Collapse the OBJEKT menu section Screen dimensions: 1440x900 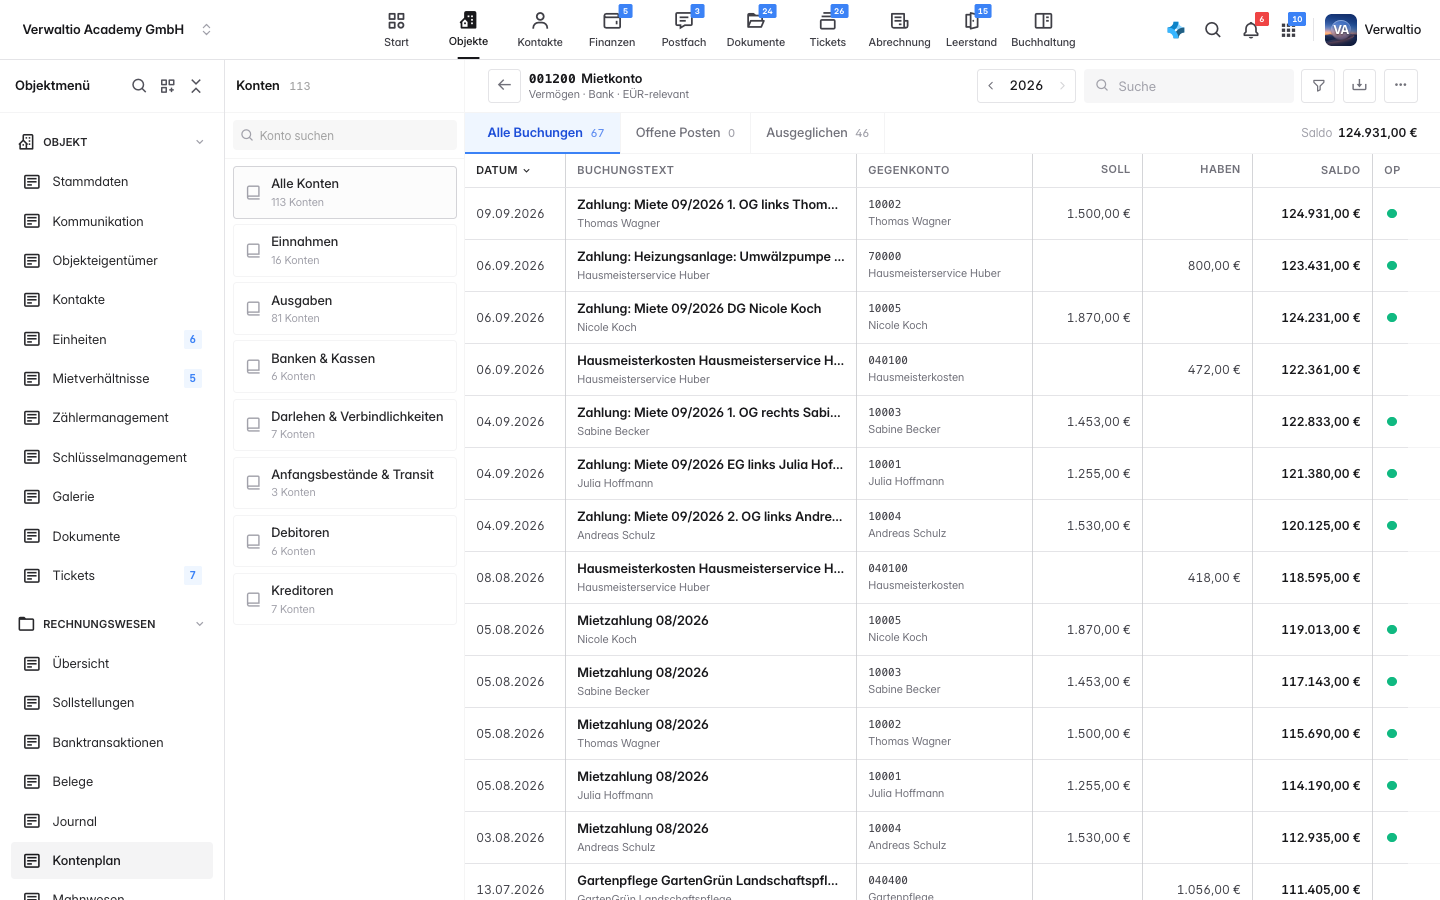click(200, 142)
